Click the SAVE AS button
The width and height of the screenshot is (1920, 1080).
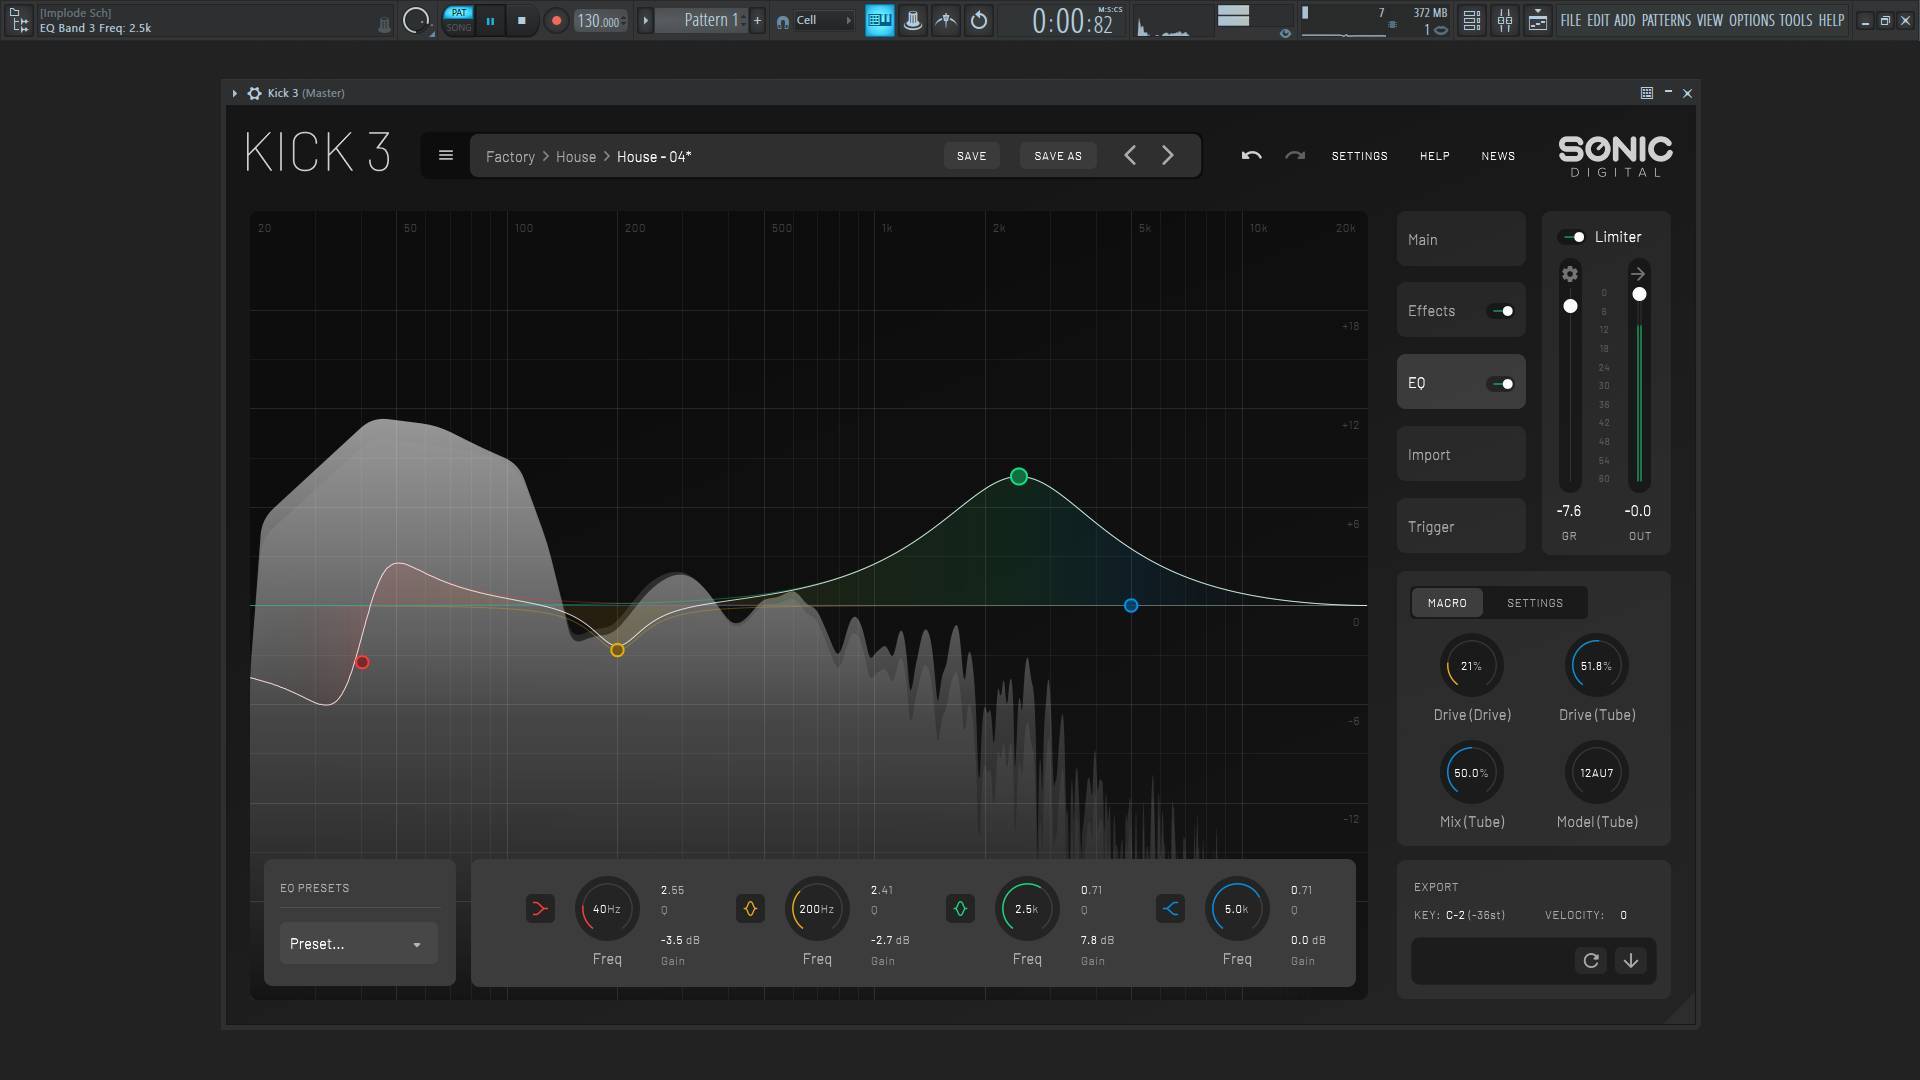1058,156
